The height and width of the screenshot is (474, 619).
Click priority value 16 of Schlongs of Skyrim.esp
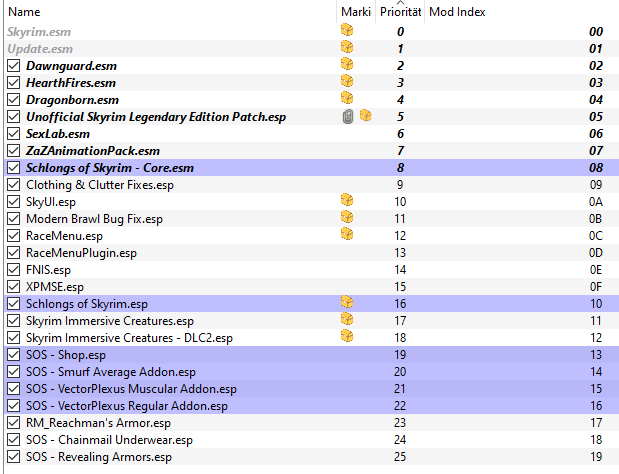[x=400, y=304]
